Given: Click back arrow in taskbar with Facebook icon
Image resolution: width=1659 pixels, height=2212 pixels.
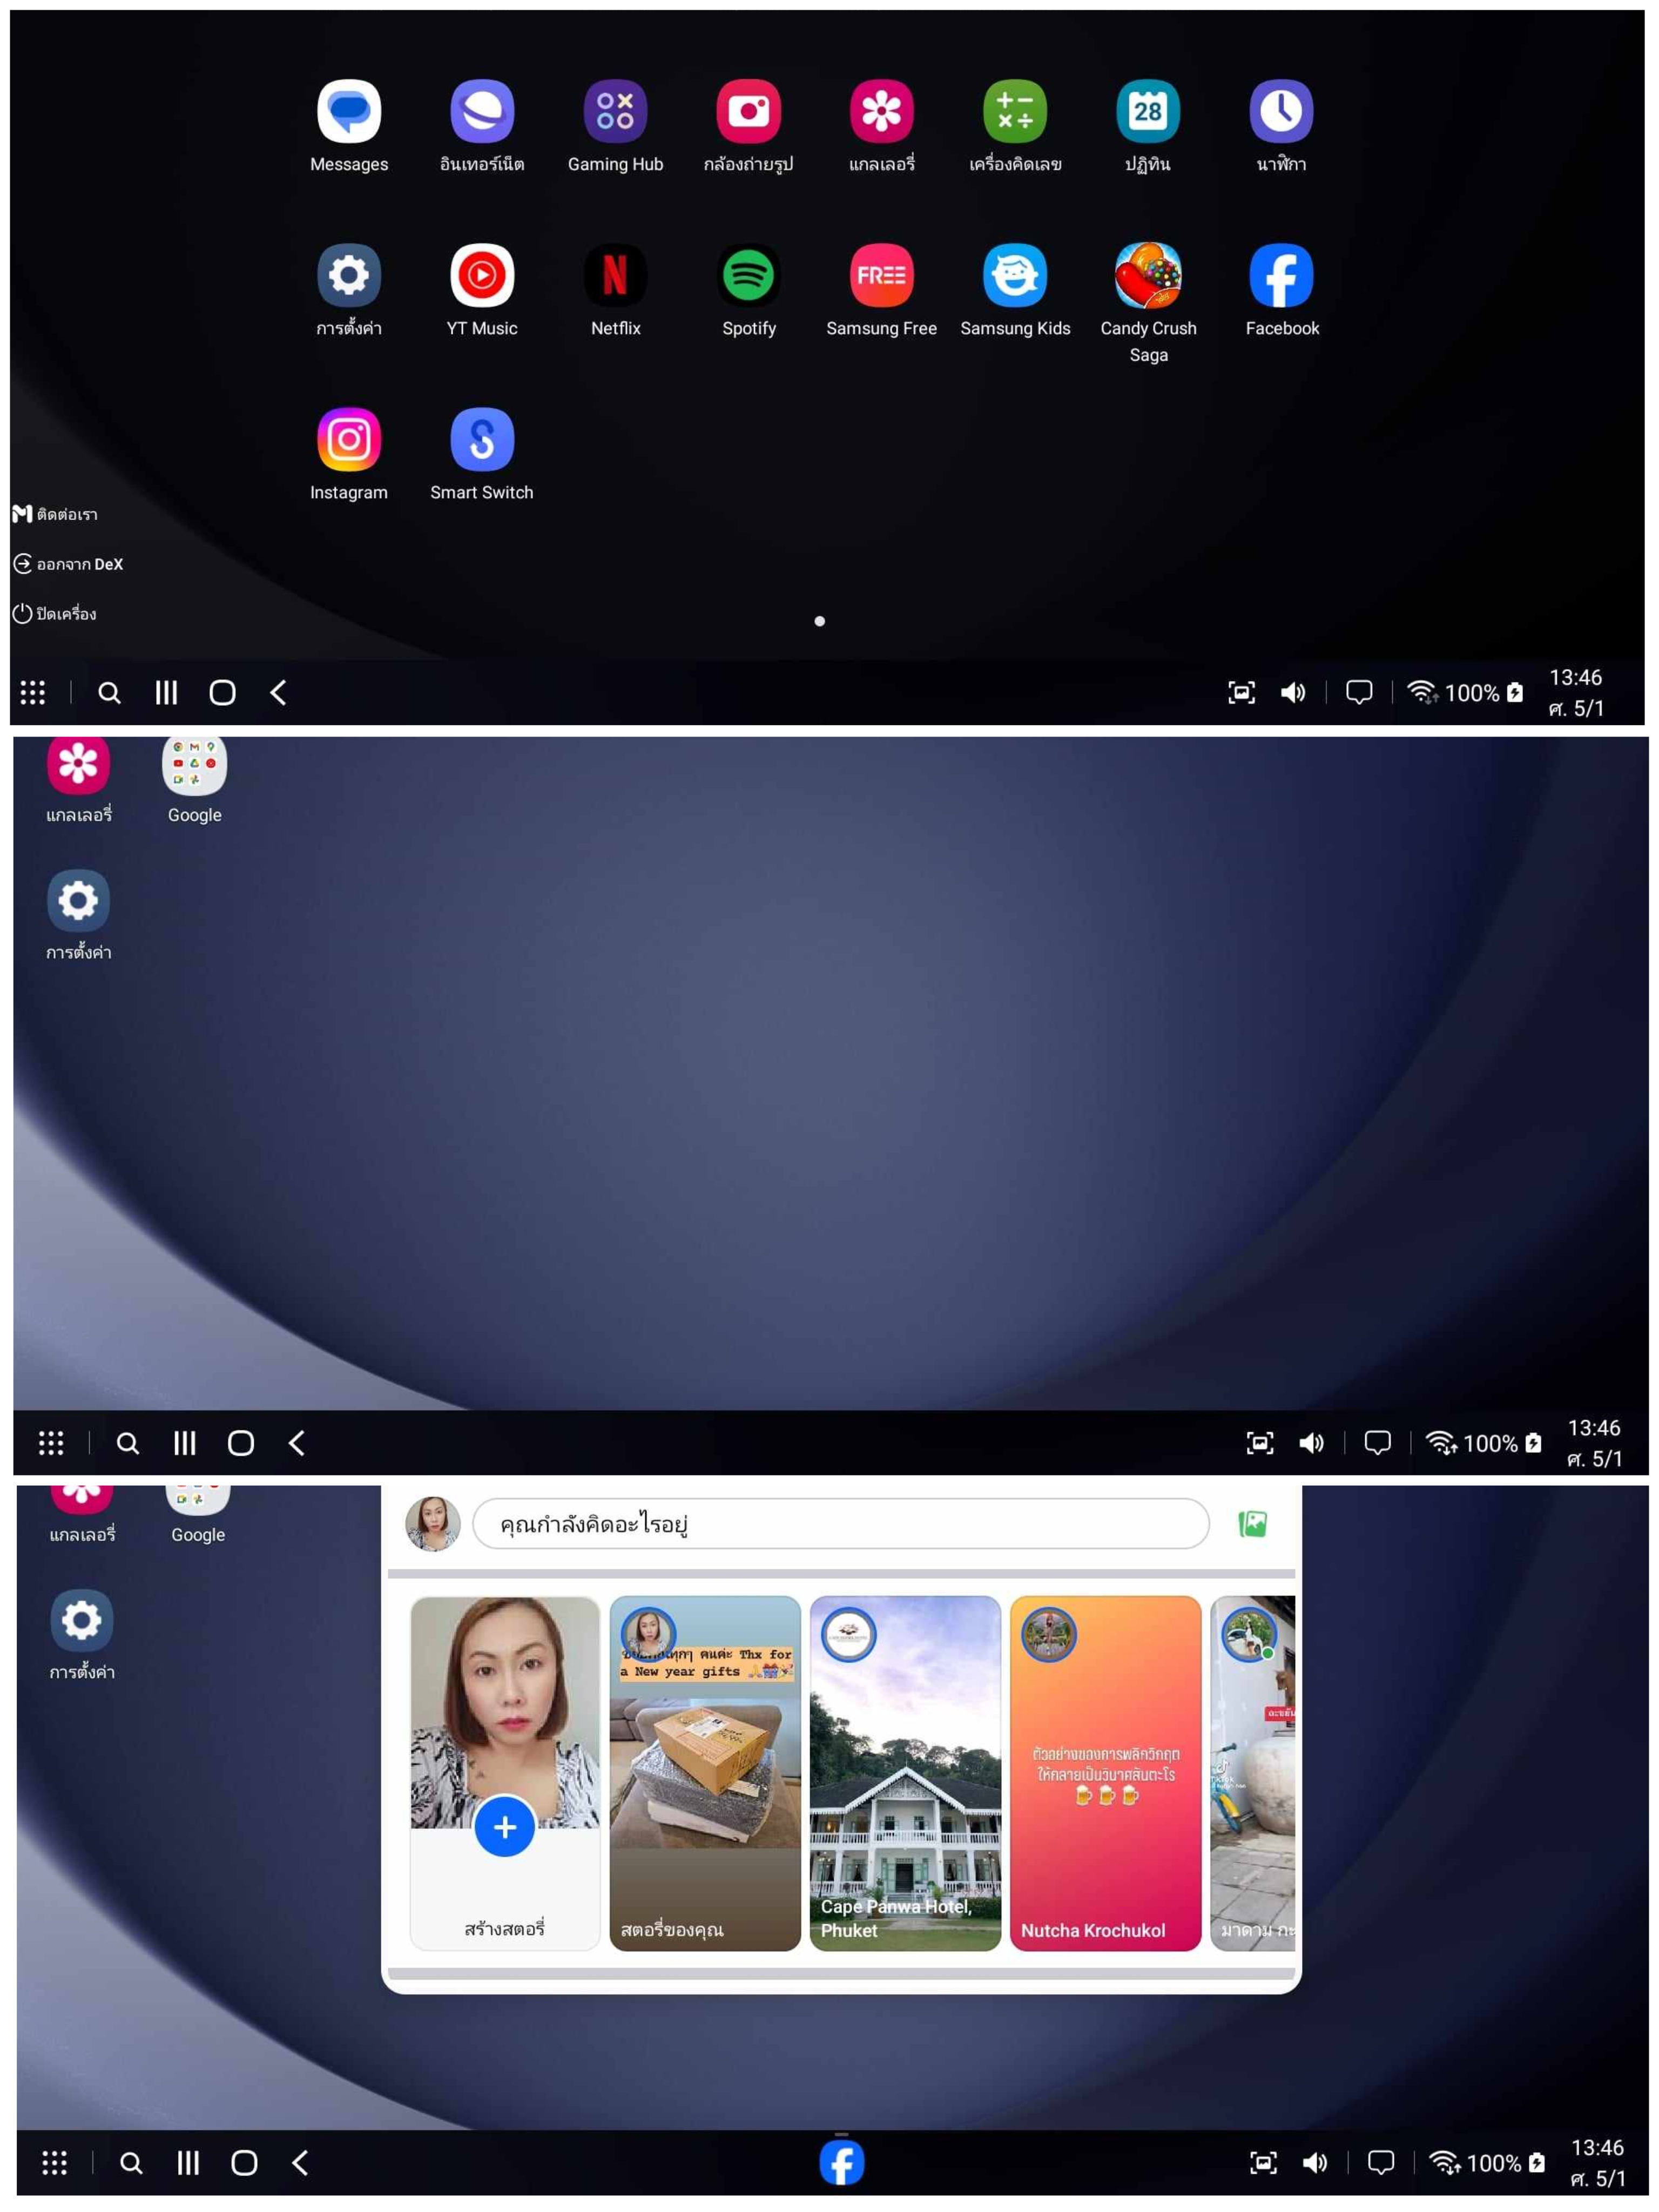Looking at the screenshot, I should pyautogui.click(x=300, y=2162).
